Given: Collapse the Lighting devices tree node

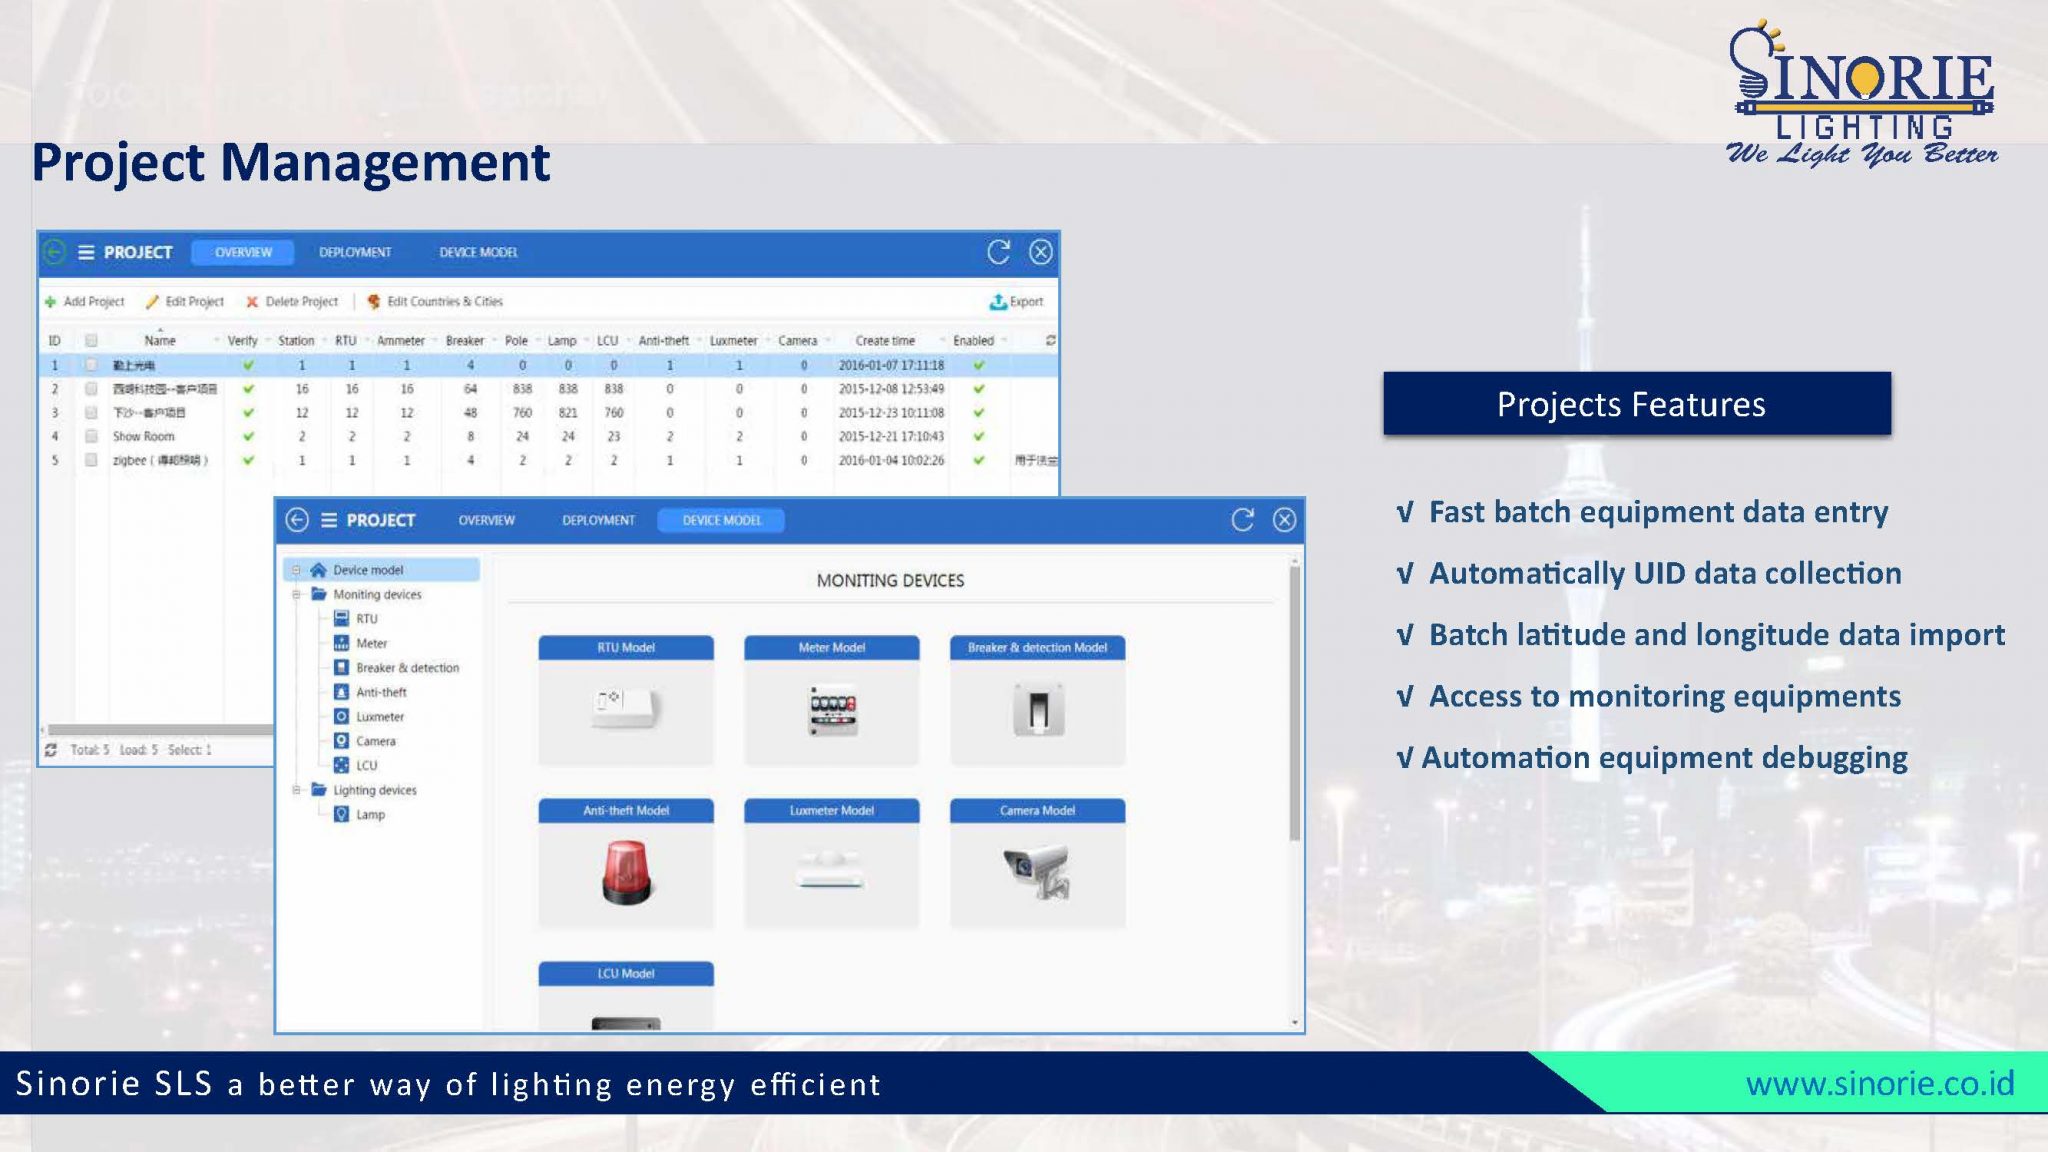Looking at the screenshot, I should 297,790.
